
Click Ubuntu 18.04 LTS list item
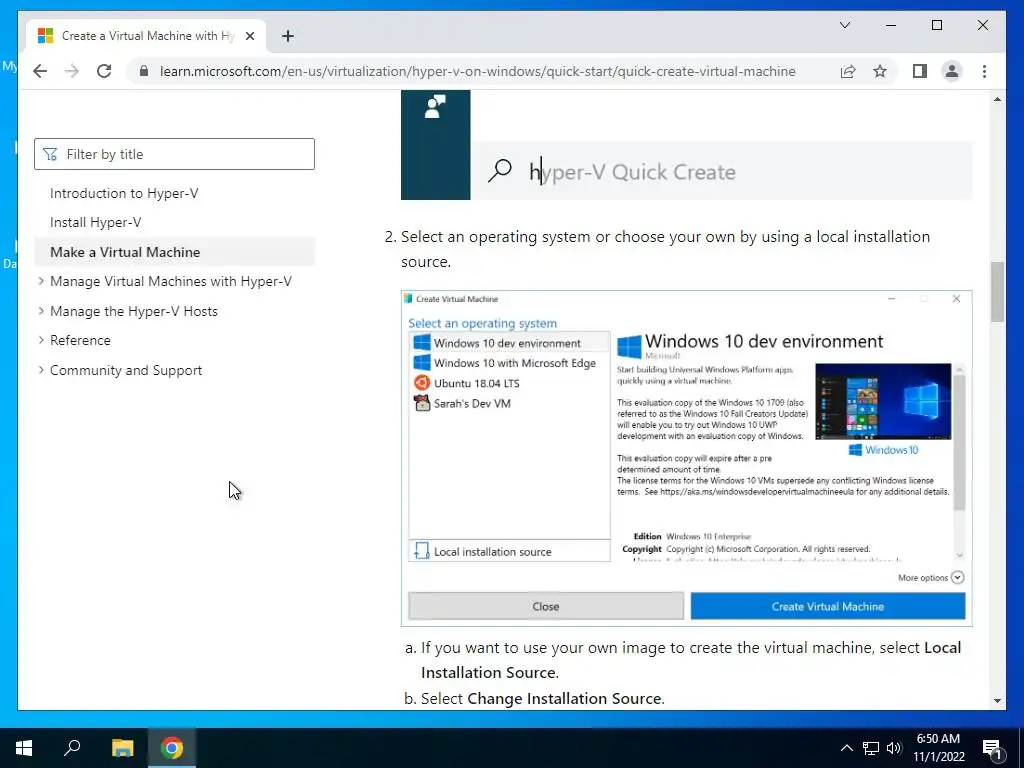coord(509,383)
